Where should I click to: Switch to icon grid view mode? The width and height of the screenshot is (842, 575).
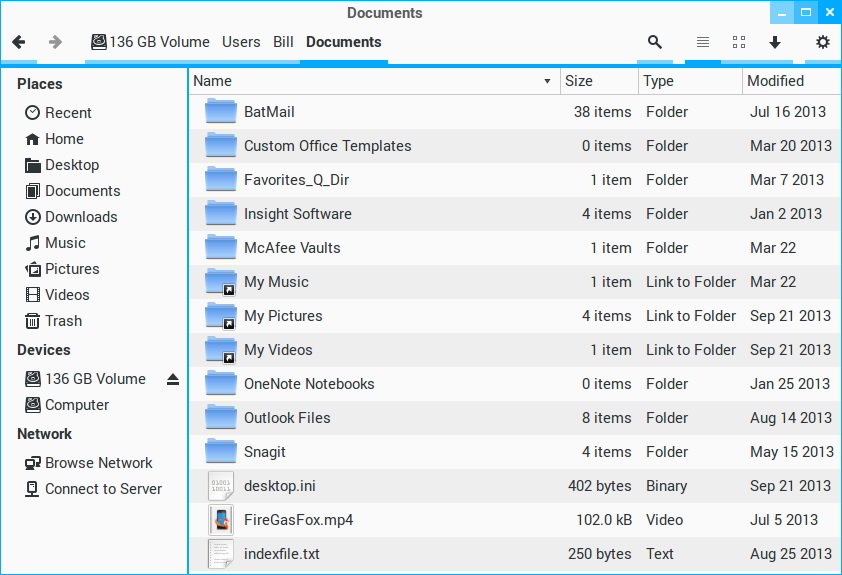point(739,42)
